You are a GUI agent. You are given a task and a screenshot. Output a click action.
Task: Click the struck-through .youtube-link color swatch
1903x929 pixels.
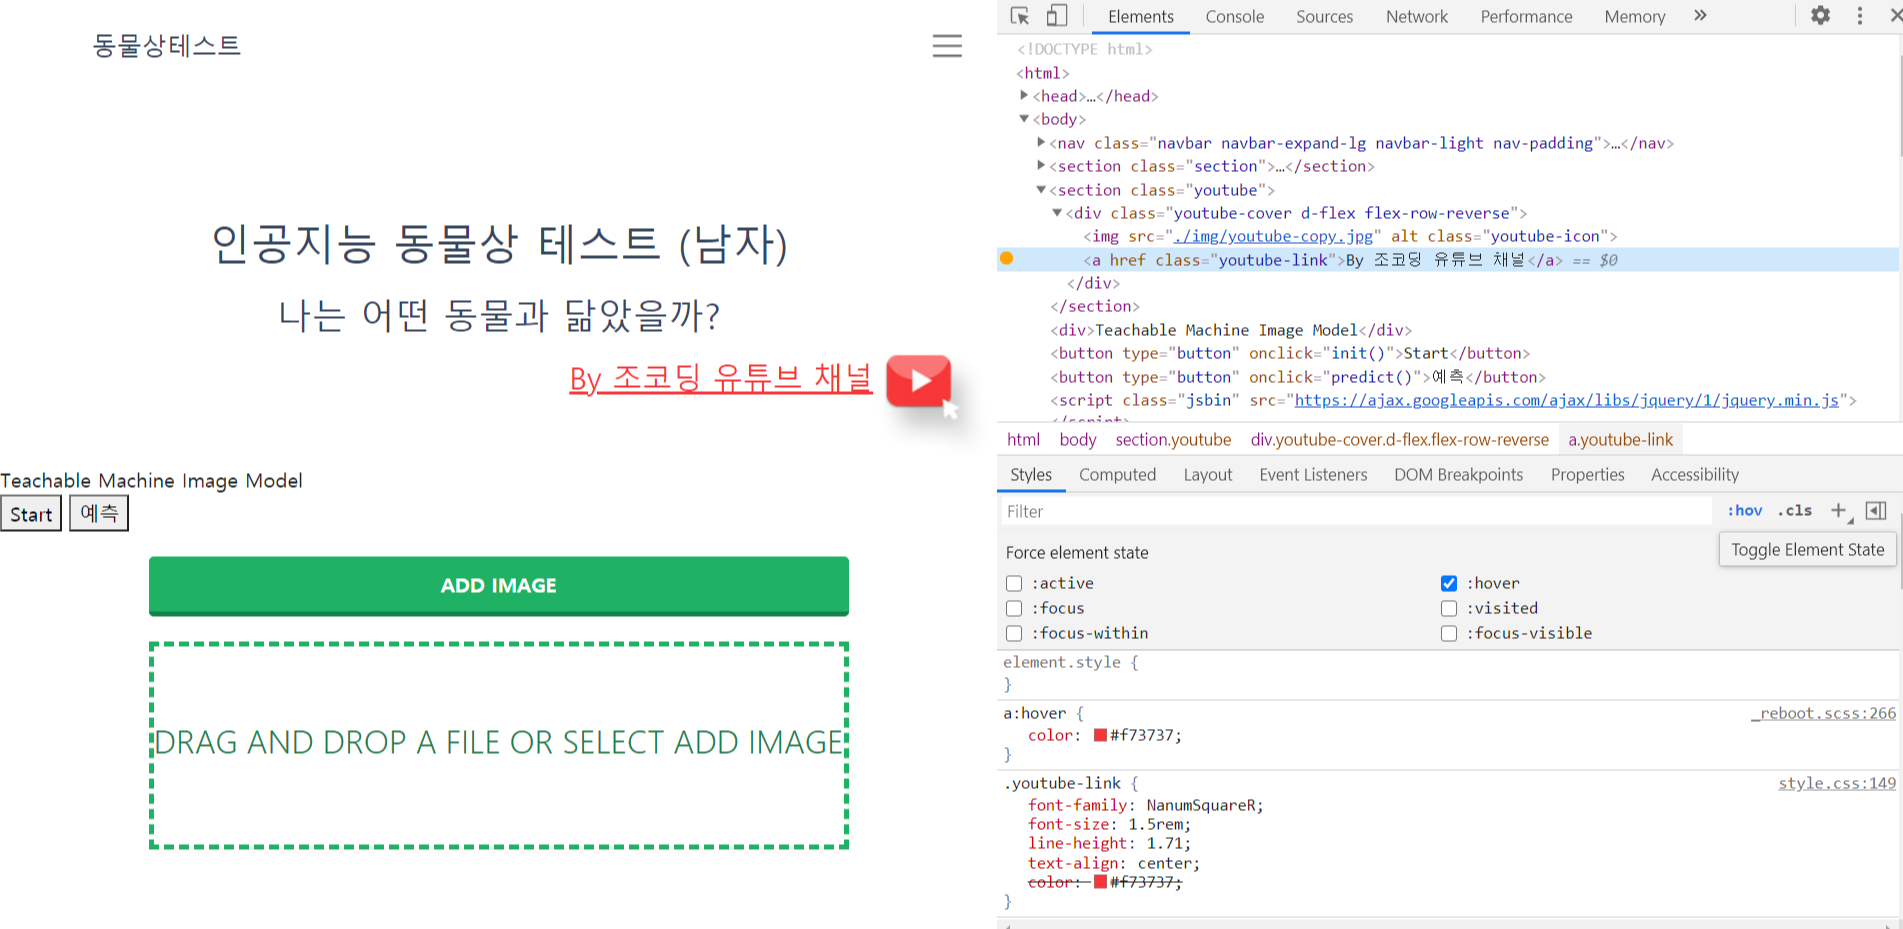point(1100,882)
